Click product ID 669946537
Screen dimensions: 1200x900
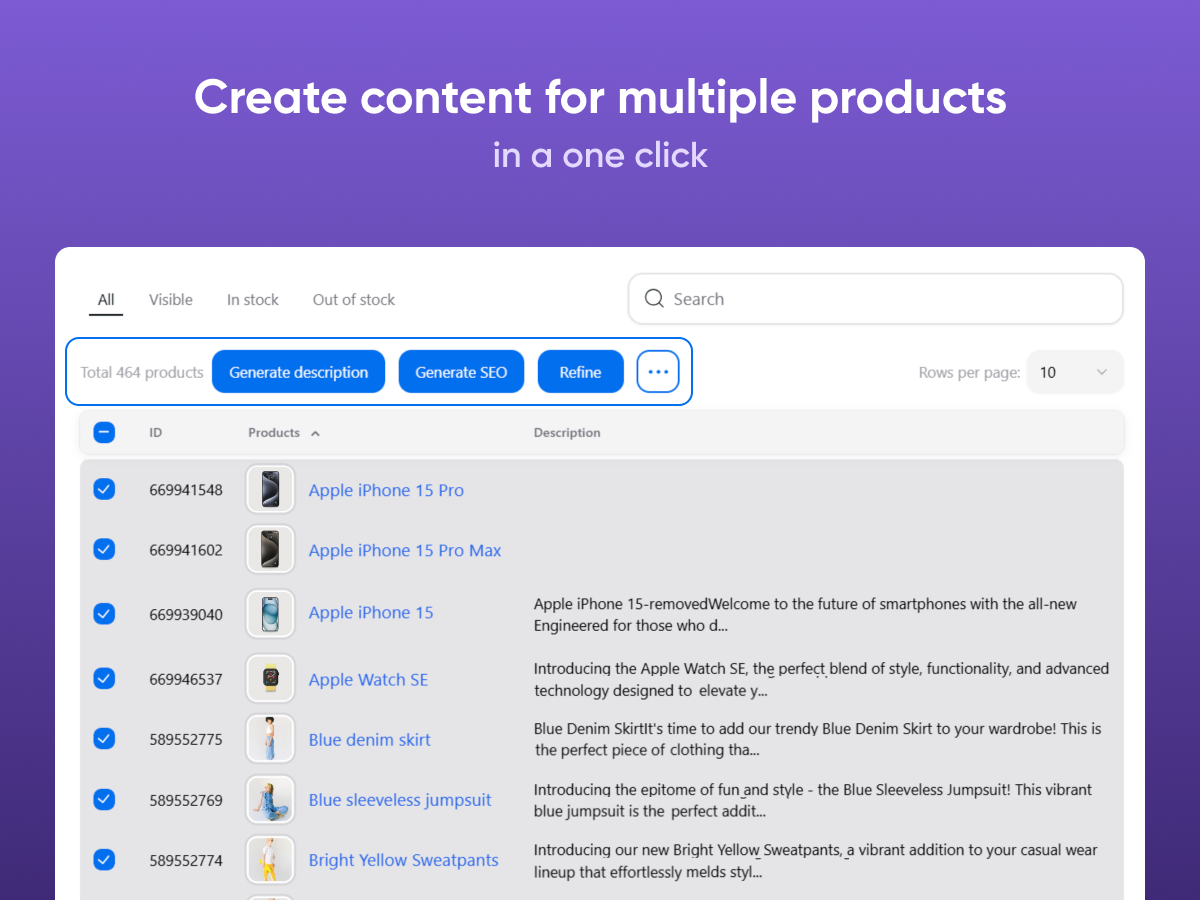[x=186, y=680]
